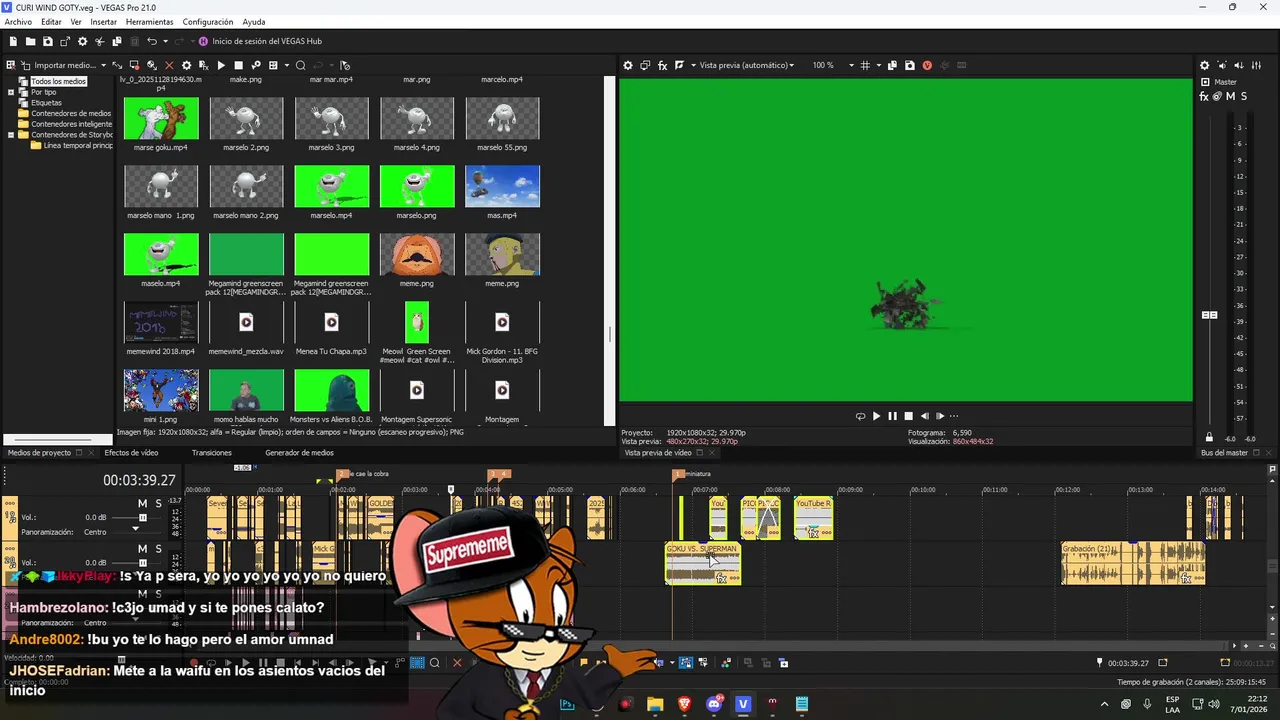
Task: Pause the video preview
Action: (892, 416)
